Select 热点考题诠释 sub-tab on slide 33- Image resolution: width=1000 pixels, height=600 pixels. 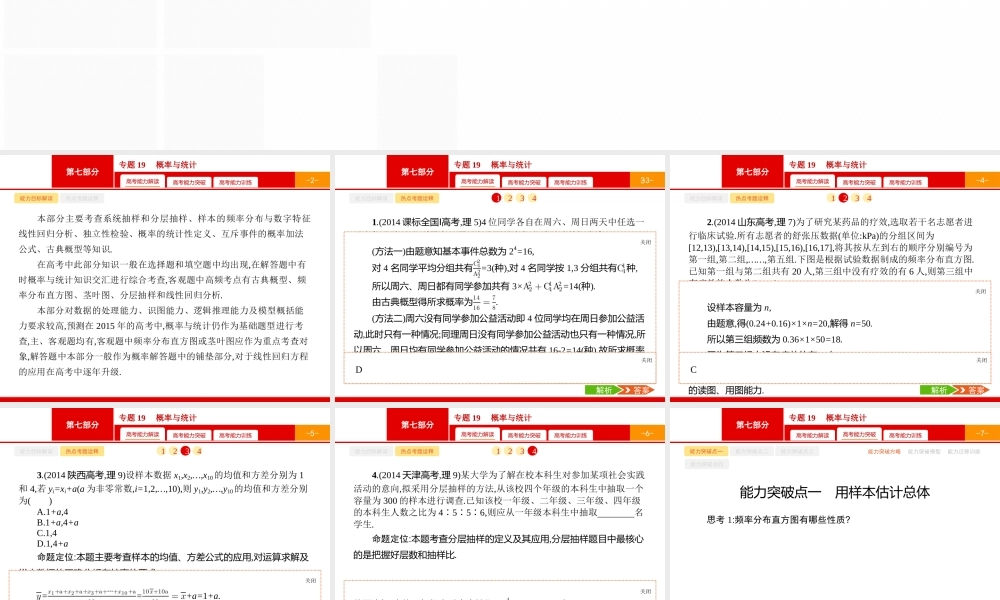click(417, 198)
